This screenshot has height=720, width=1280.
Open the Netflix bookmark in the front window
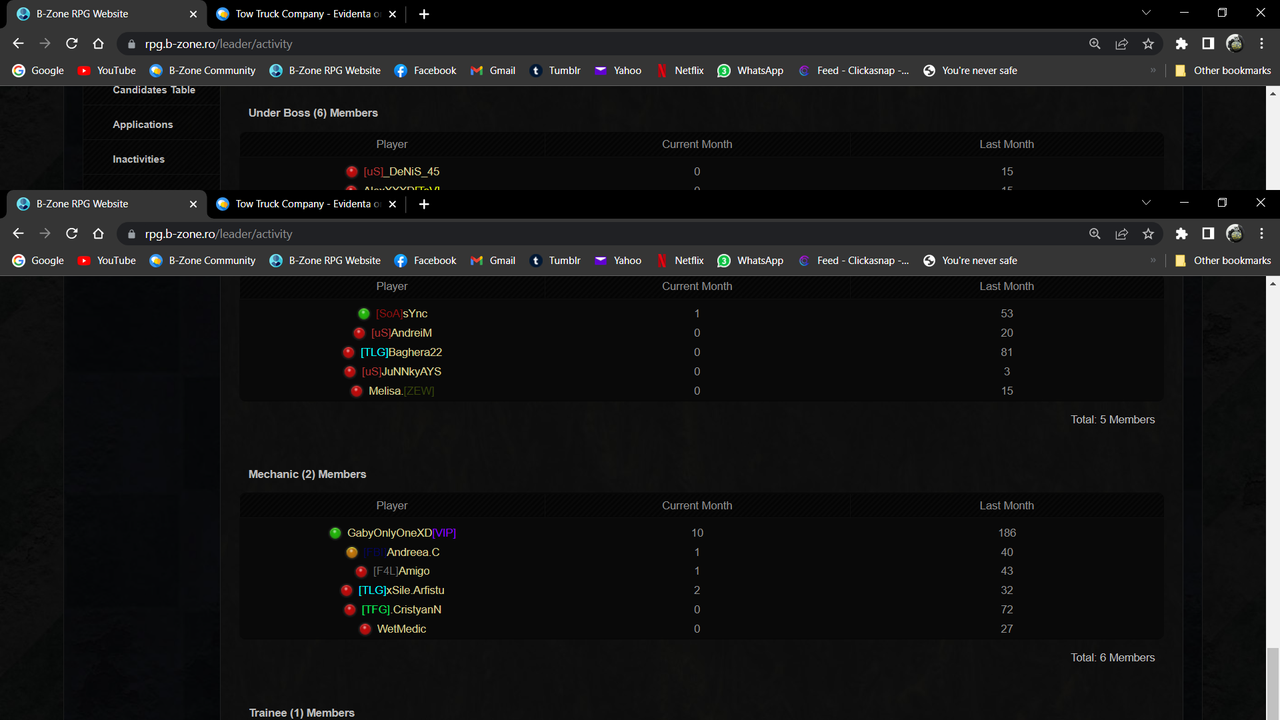click(x=680, y=261)
